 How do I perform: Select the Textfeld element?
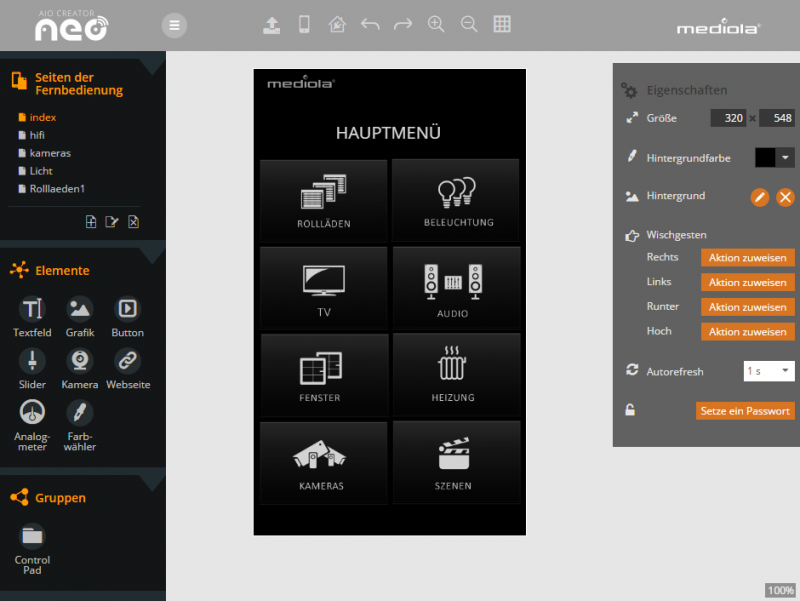[x=32, y=309]
